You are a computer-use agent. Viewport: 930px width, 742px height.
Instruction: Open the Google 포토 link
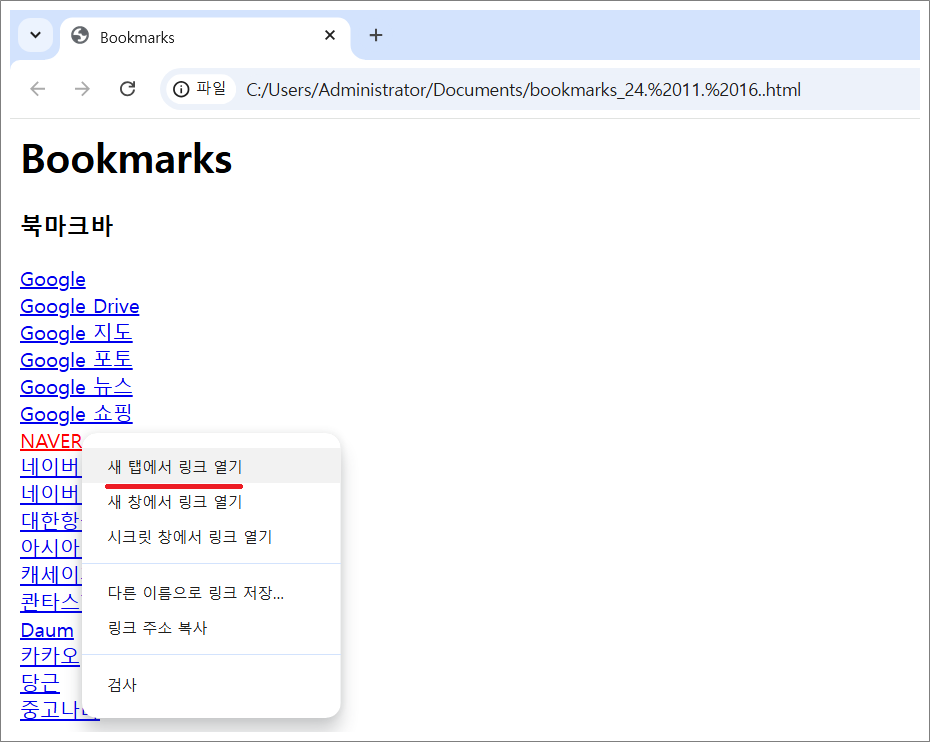tap(77, 360)
